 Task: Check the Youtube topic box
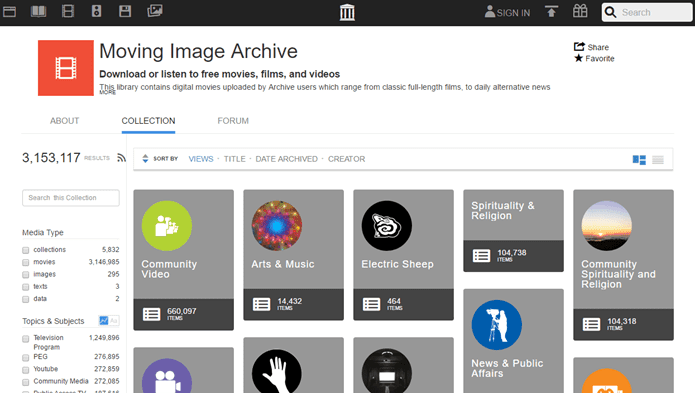(26, 370)
